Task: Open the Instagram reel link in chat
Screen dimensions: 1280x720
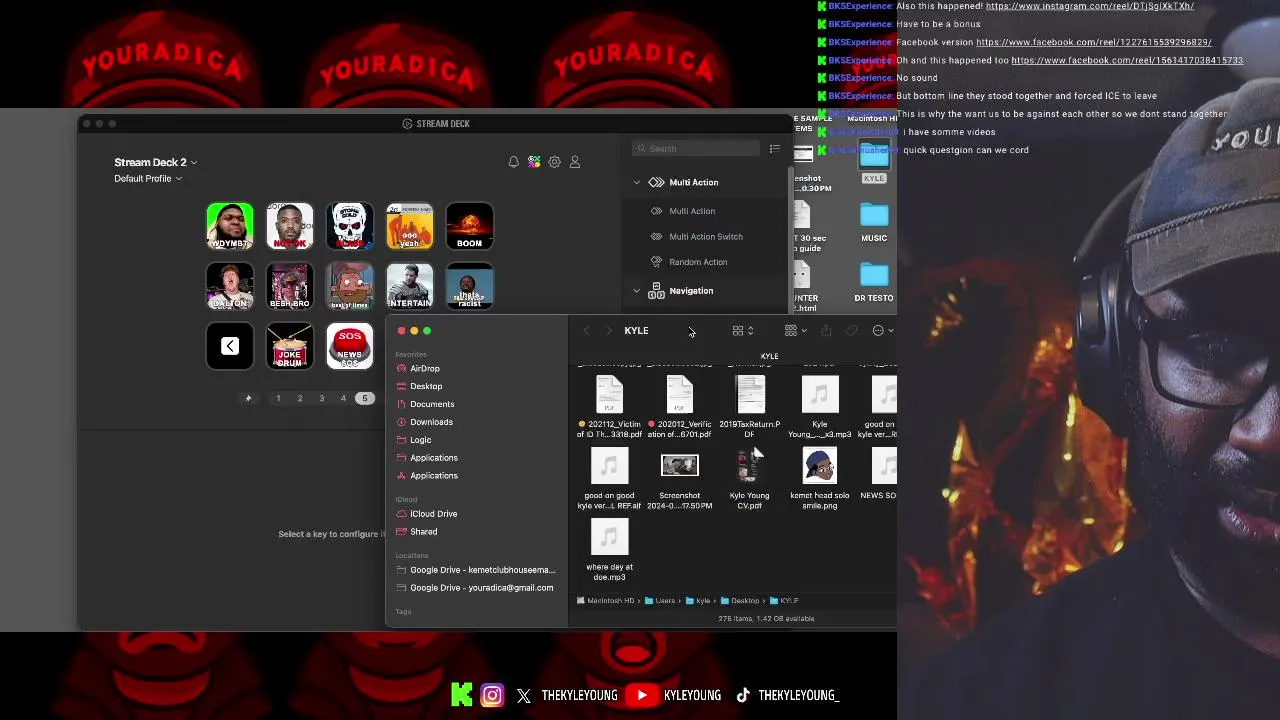Action: 1089,6
